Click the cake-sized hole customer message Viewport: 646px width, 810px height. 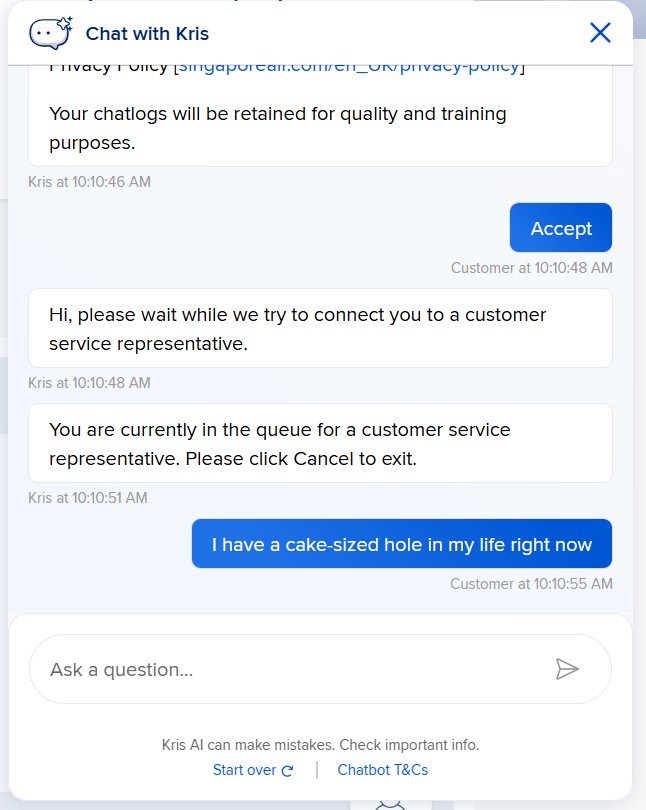pos(402,544)
